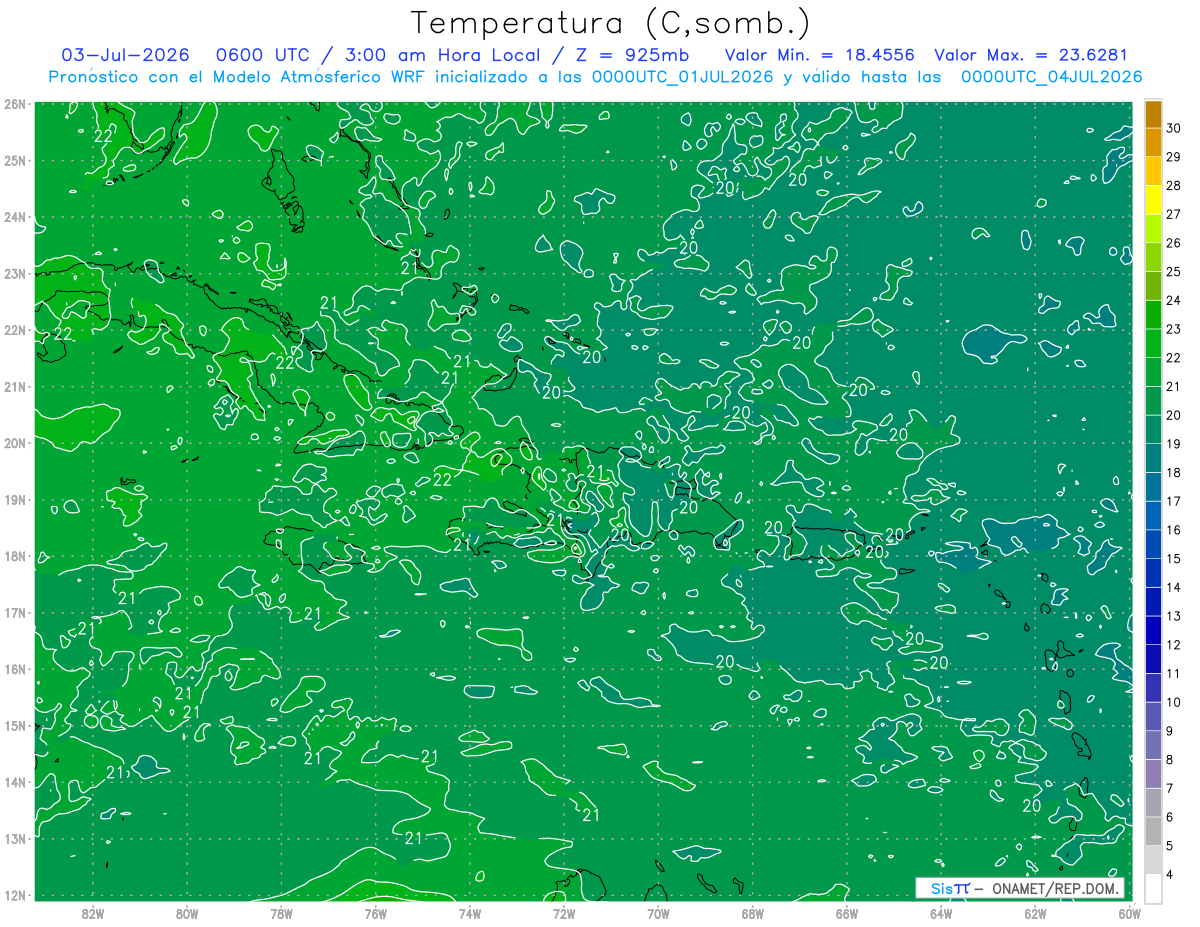
Task: Click the latitude axis label "21N"
Action: tap(15, 386)
